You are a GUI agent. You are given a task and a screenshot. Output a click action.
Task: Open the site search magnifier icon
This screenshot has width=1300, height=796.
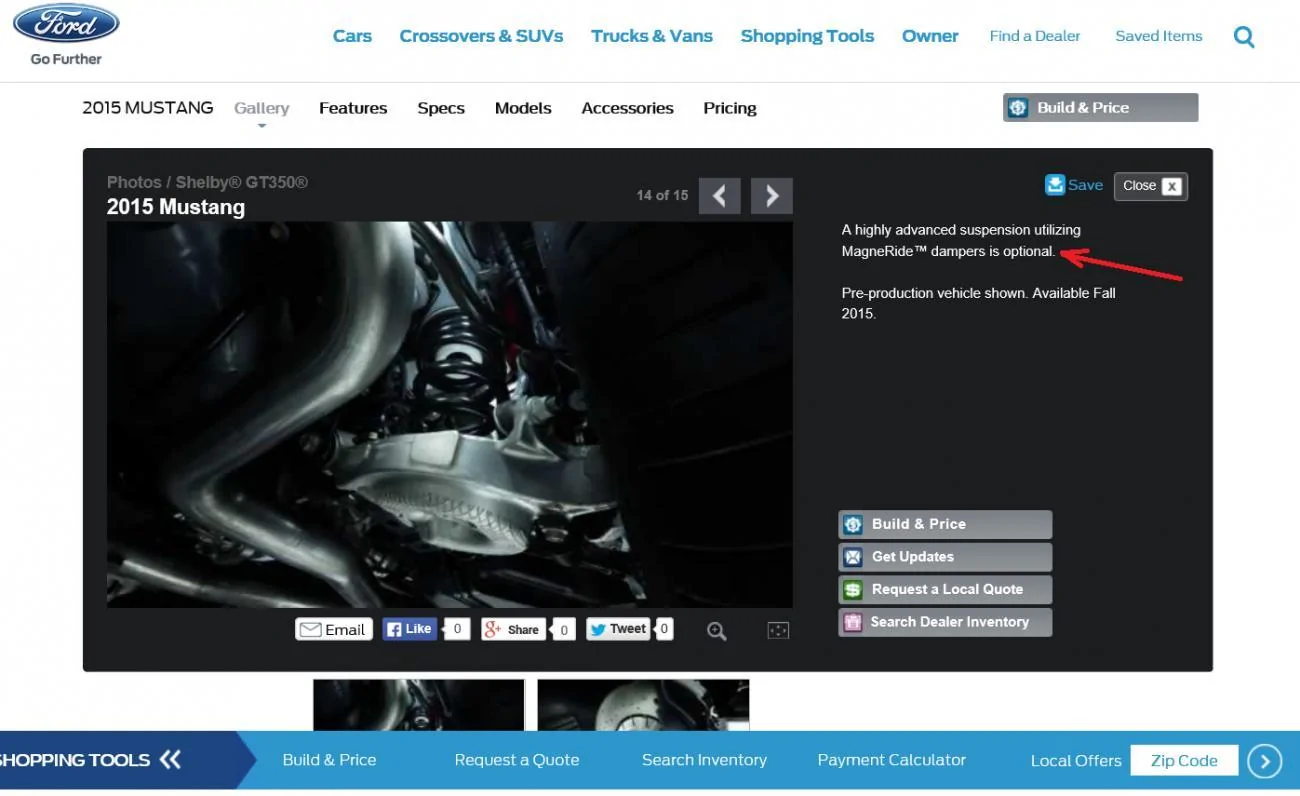pos(1244,37)
